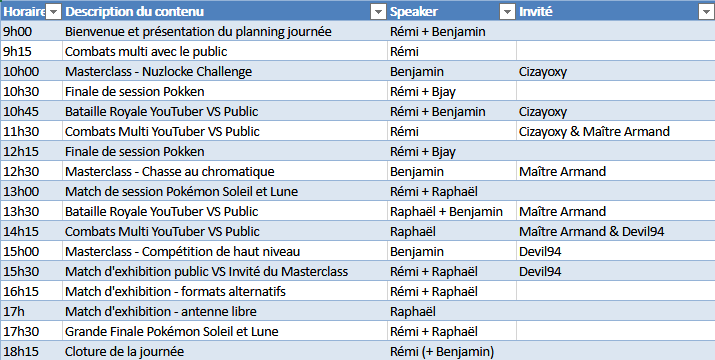Select the Compétition de haut niveau cell

pyautogui.click(x=225, y=251)
